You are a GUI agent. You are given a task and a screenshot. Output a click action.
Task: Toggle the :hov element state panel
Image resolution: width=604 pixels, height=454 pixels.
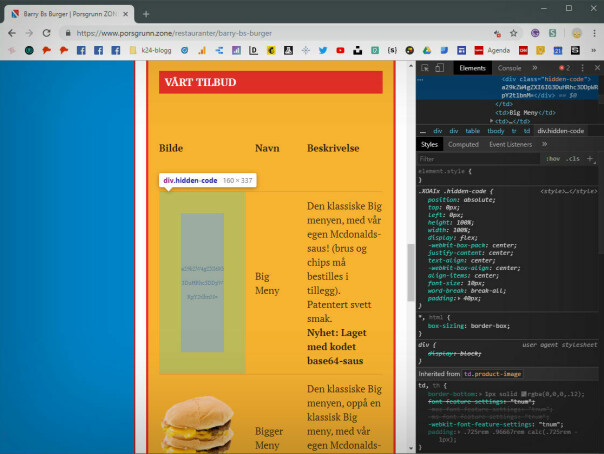click(x=553, y=159)
